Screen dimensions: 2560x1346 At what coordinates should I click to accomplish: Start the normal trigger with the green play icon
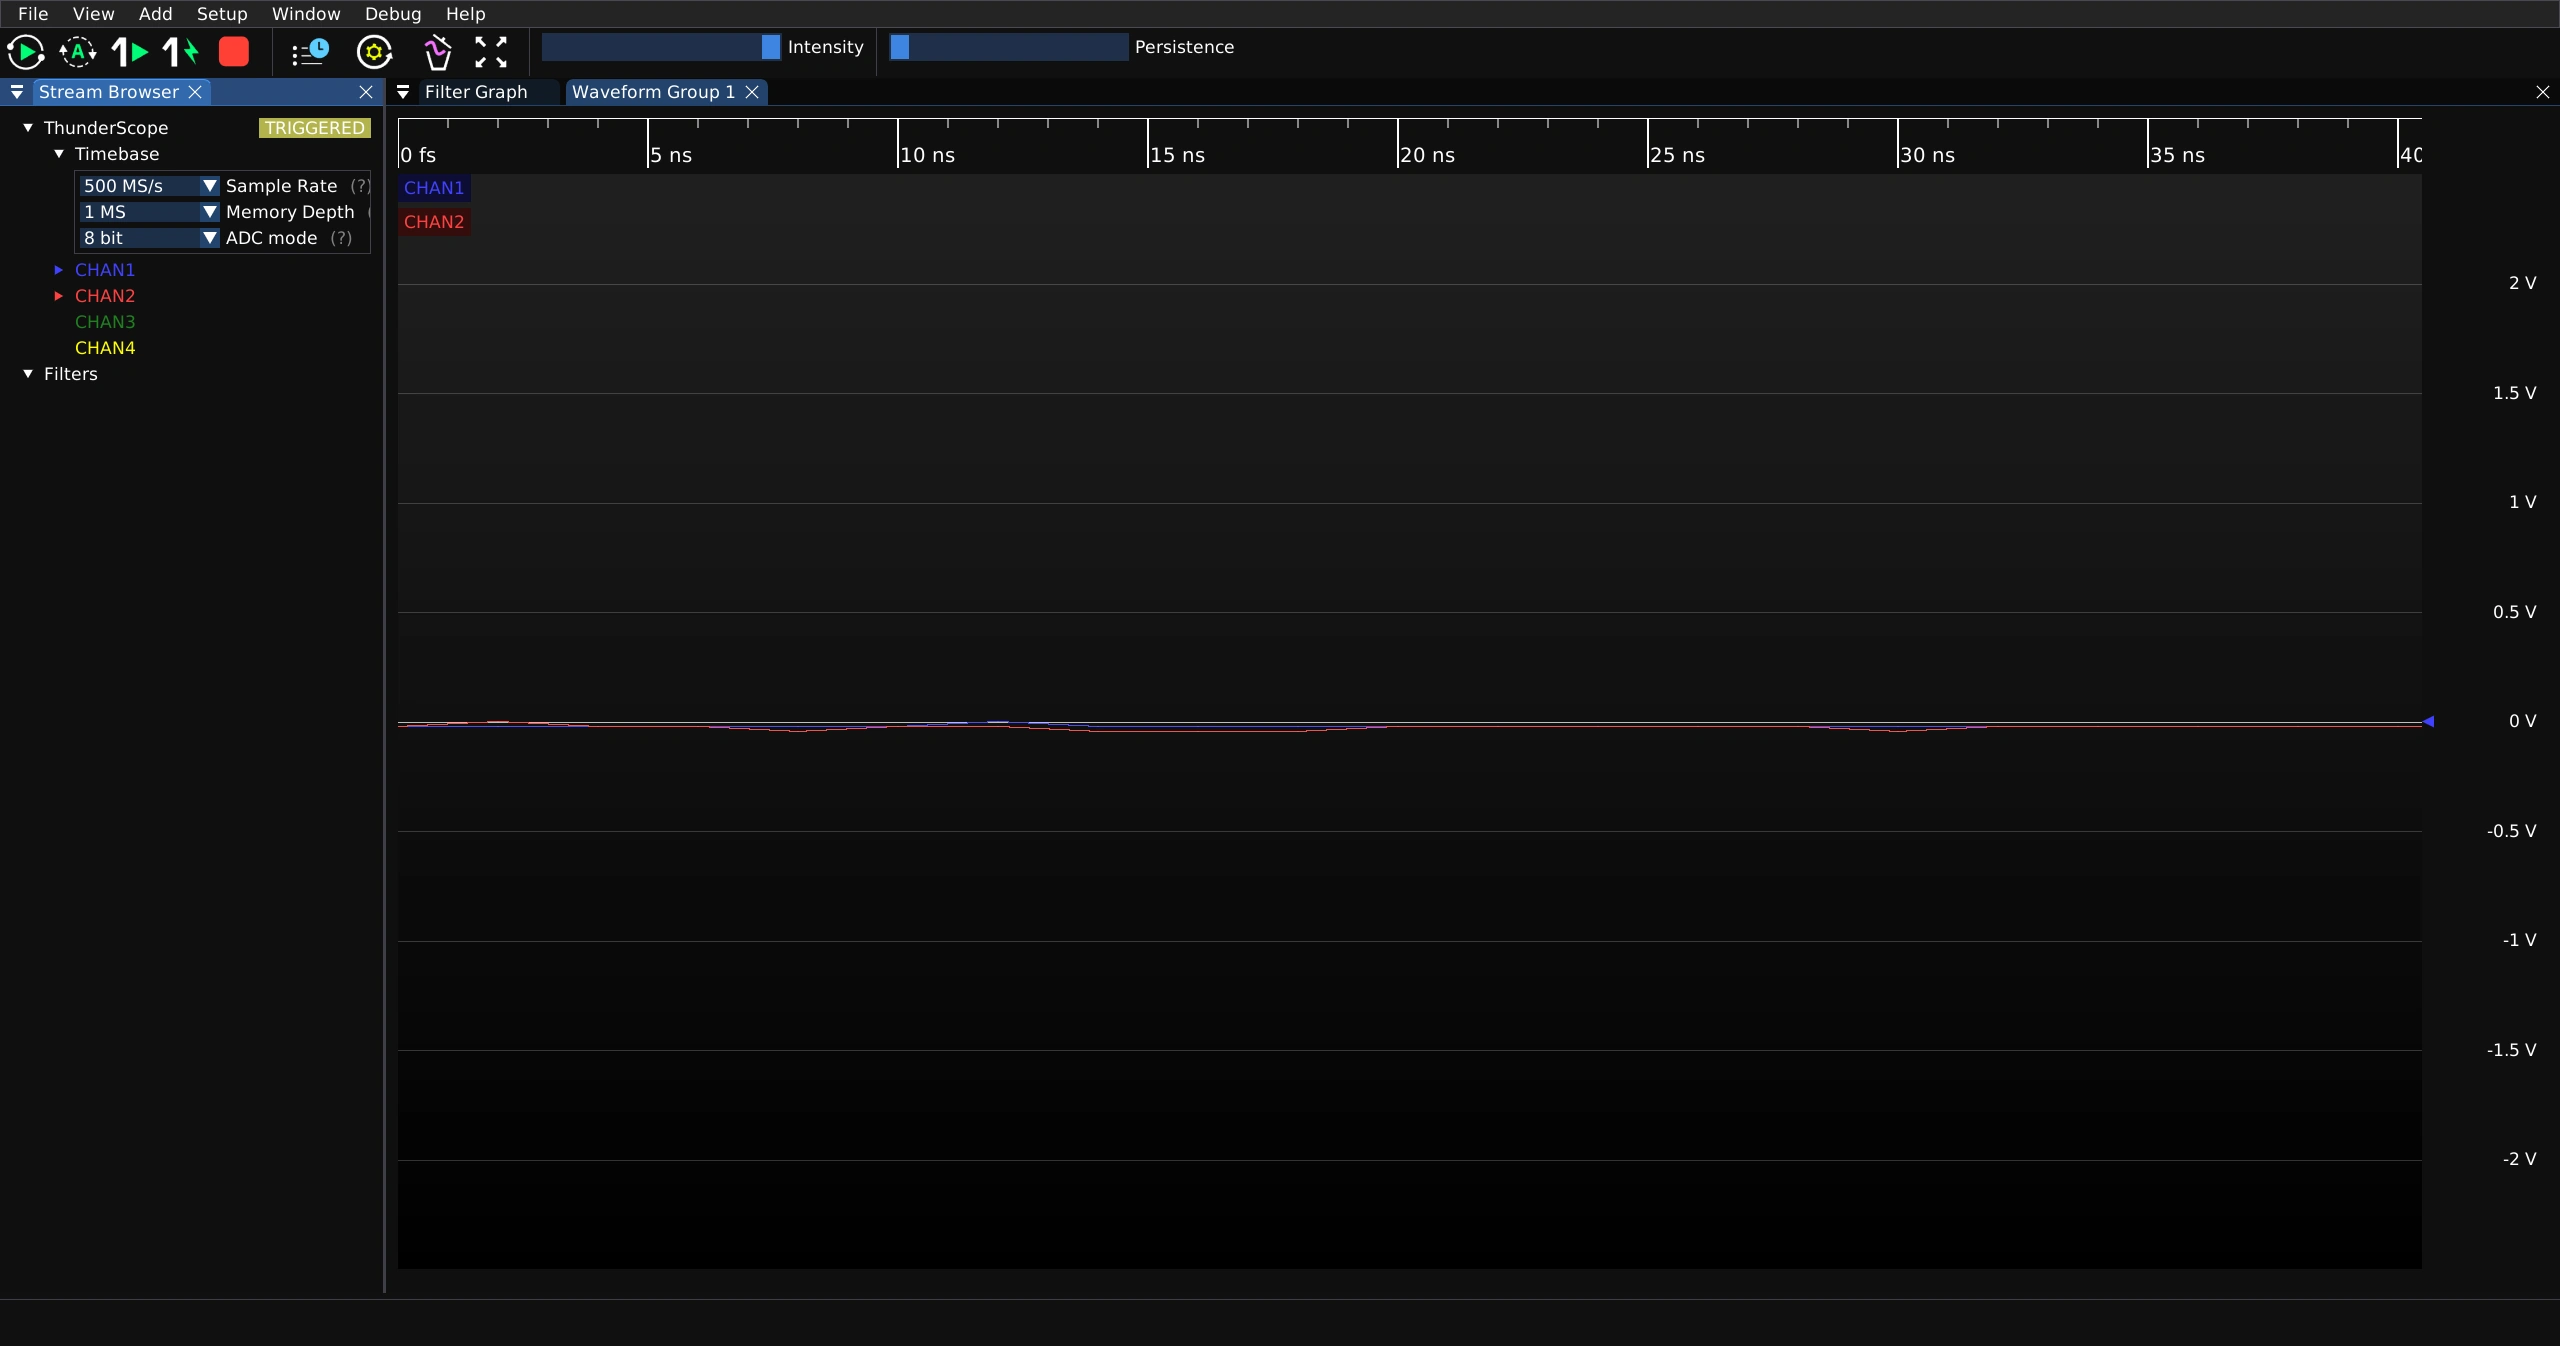pos(26,52)
